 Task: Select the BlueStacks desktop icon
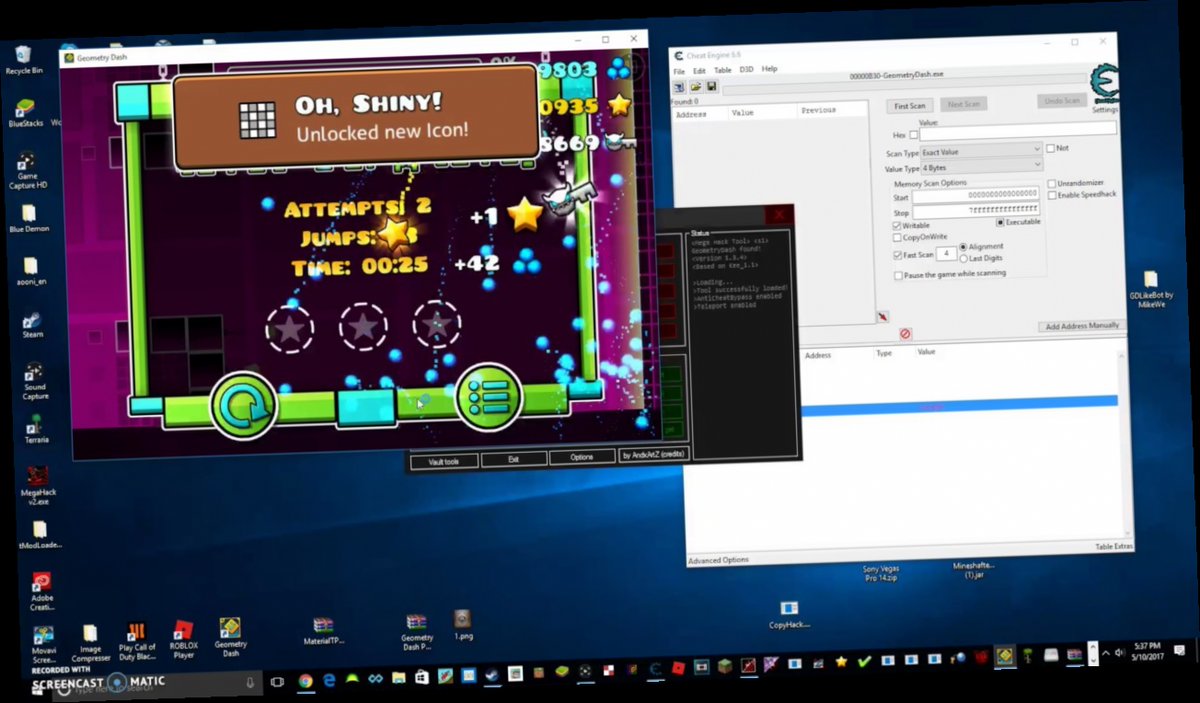(x=25, y=113)
